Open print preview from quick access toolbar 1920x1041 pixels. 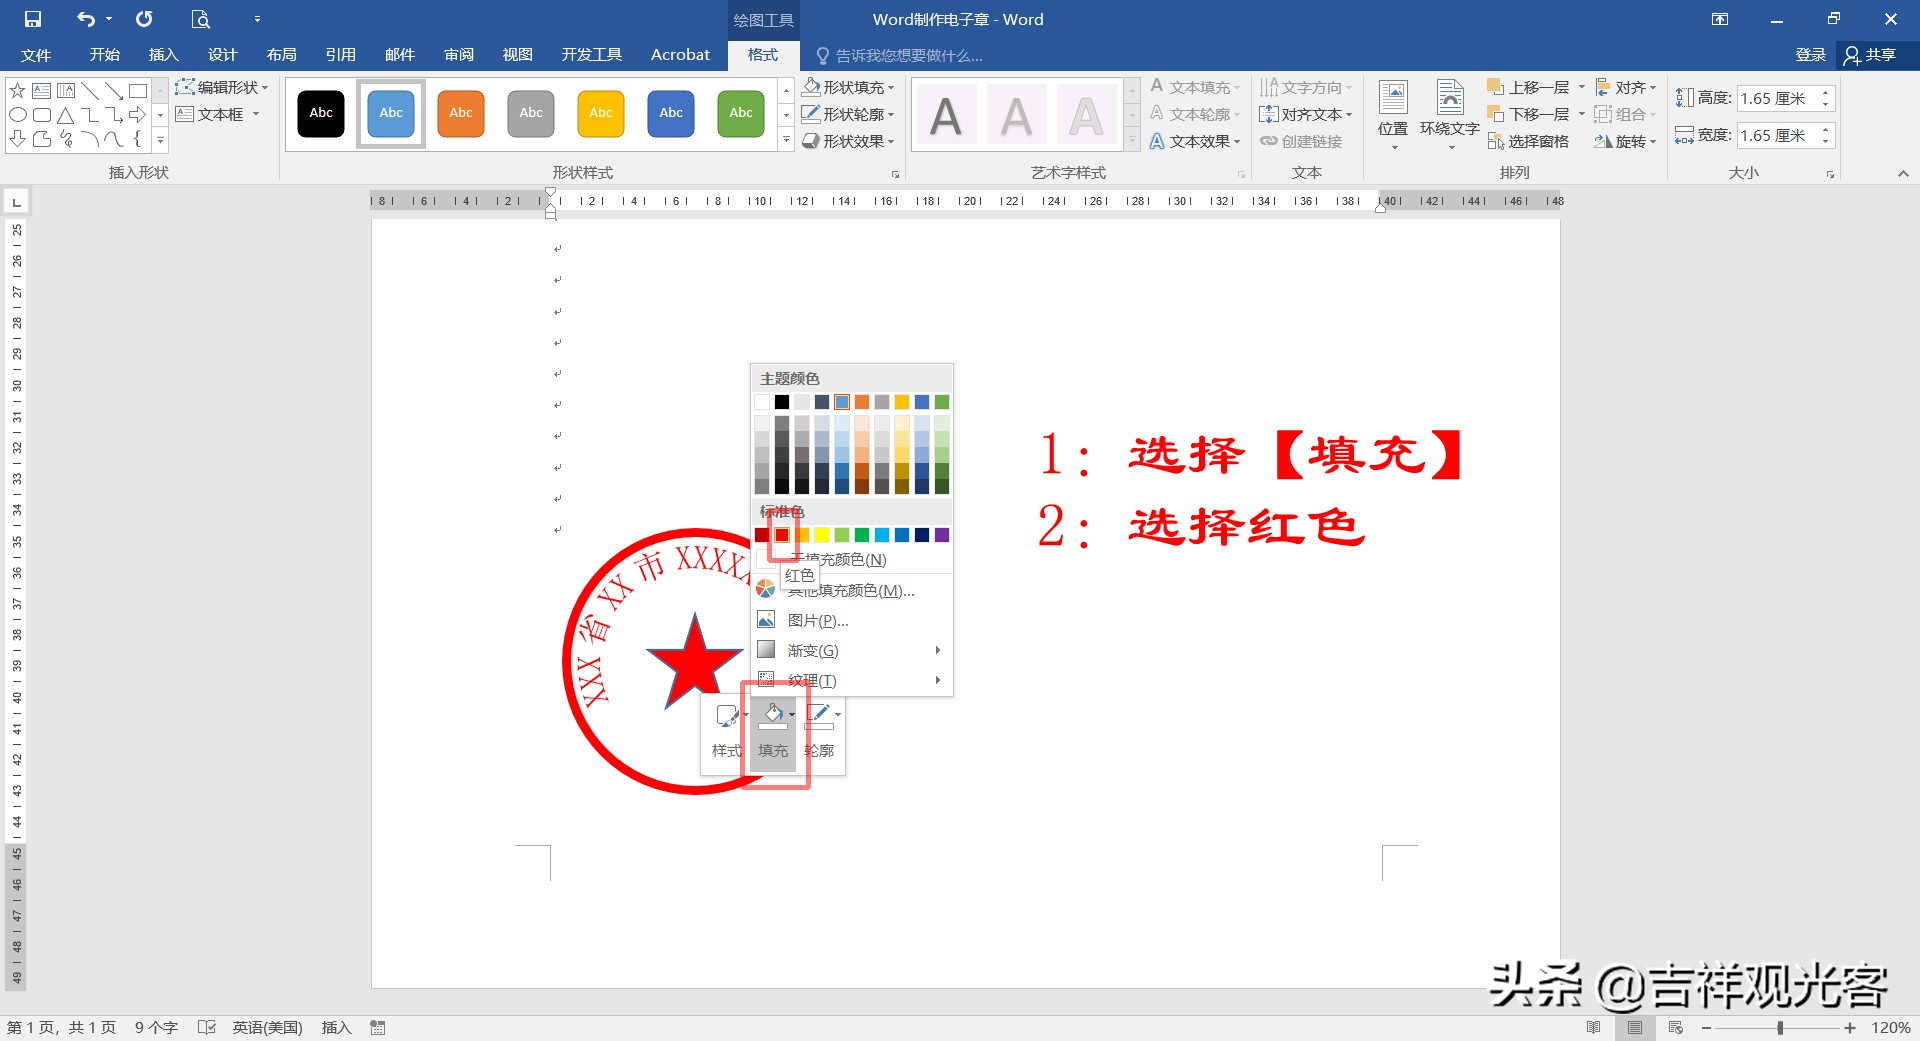coord(201,19)
